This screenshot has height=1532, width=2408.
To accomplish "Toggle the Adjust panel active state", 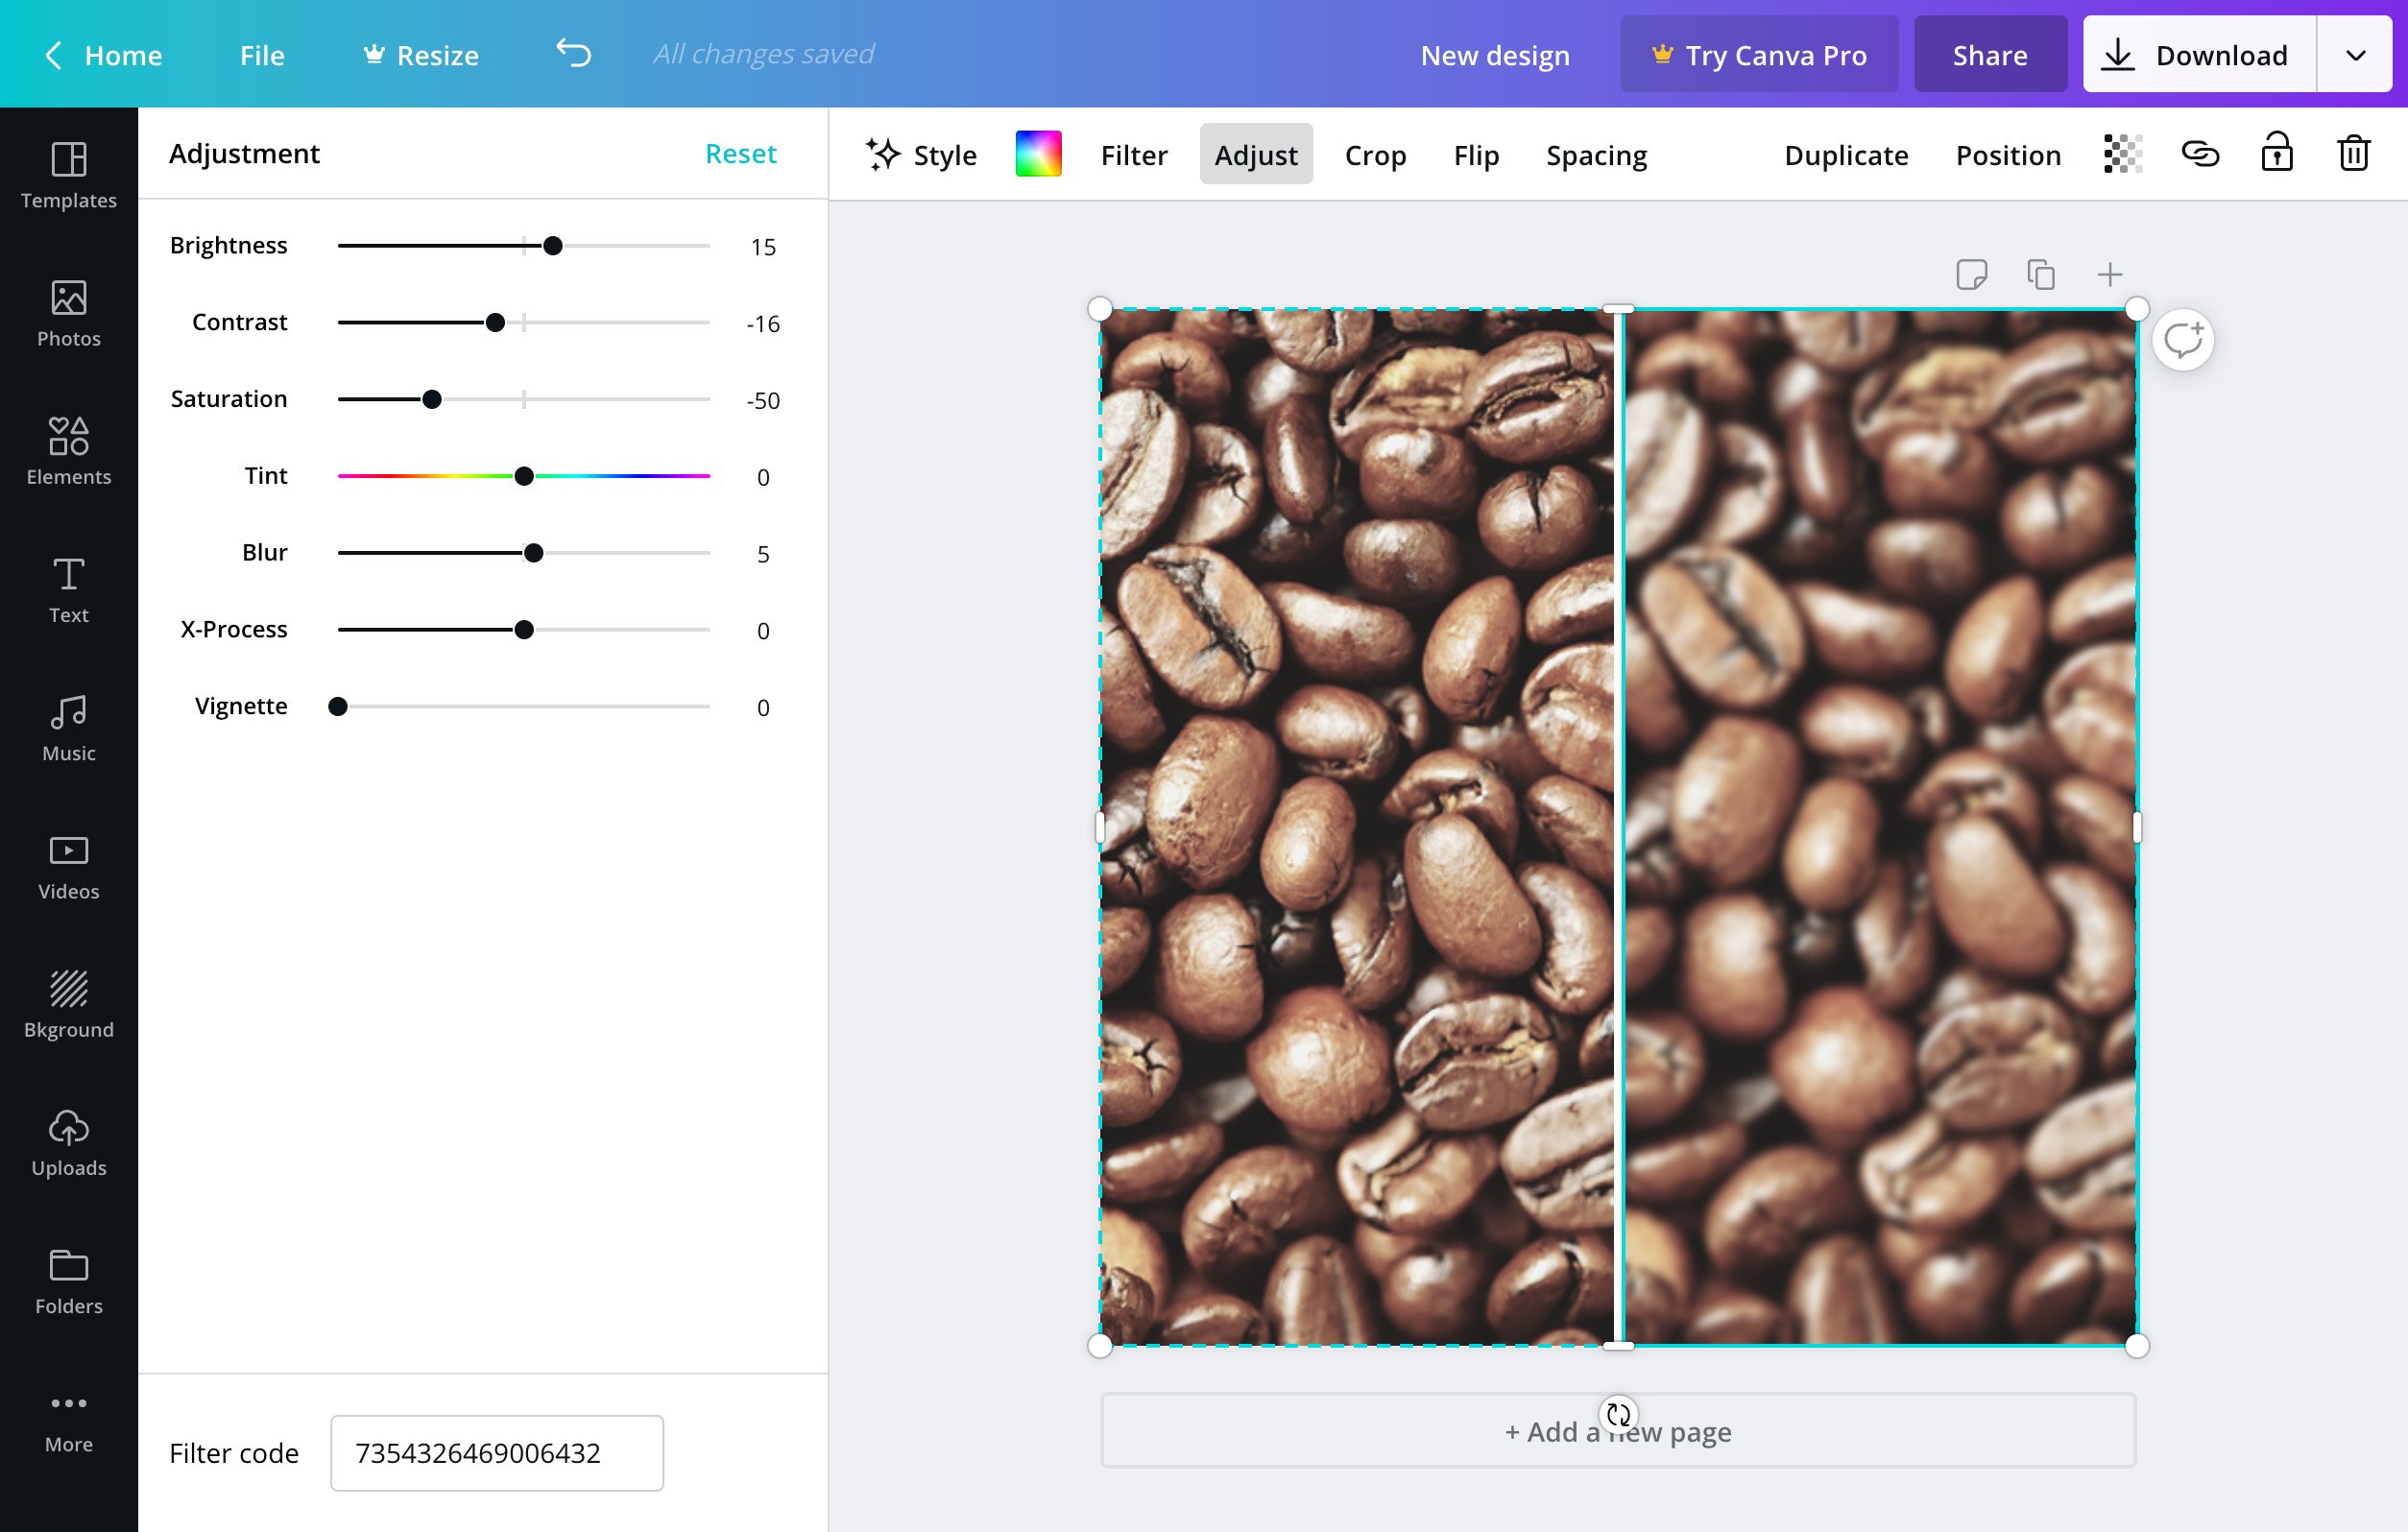I will (1257, 155).
